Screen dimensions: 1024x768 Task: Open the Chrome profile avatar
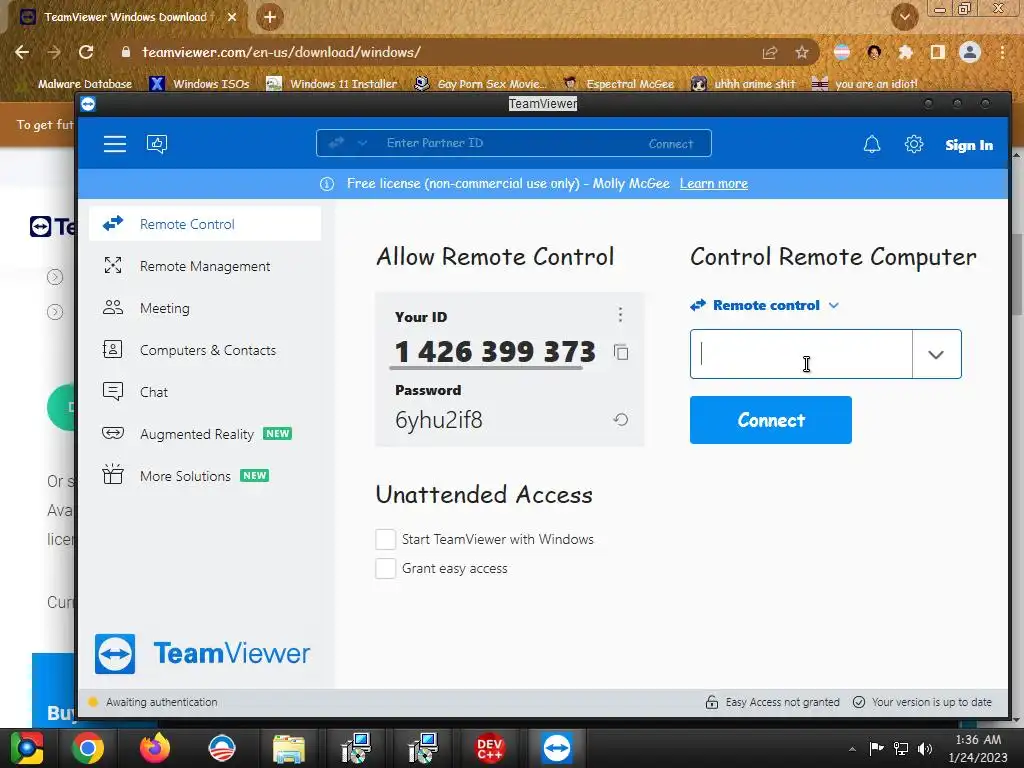click(970, 52)
